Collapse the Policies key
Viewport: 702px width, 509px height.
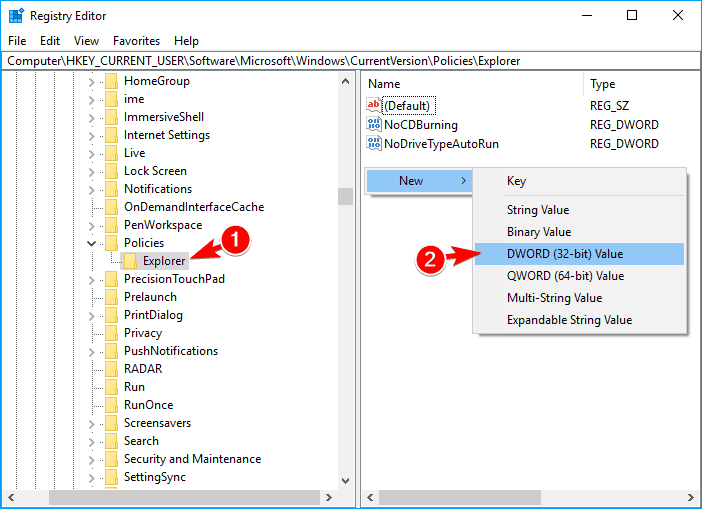point(91,244)
